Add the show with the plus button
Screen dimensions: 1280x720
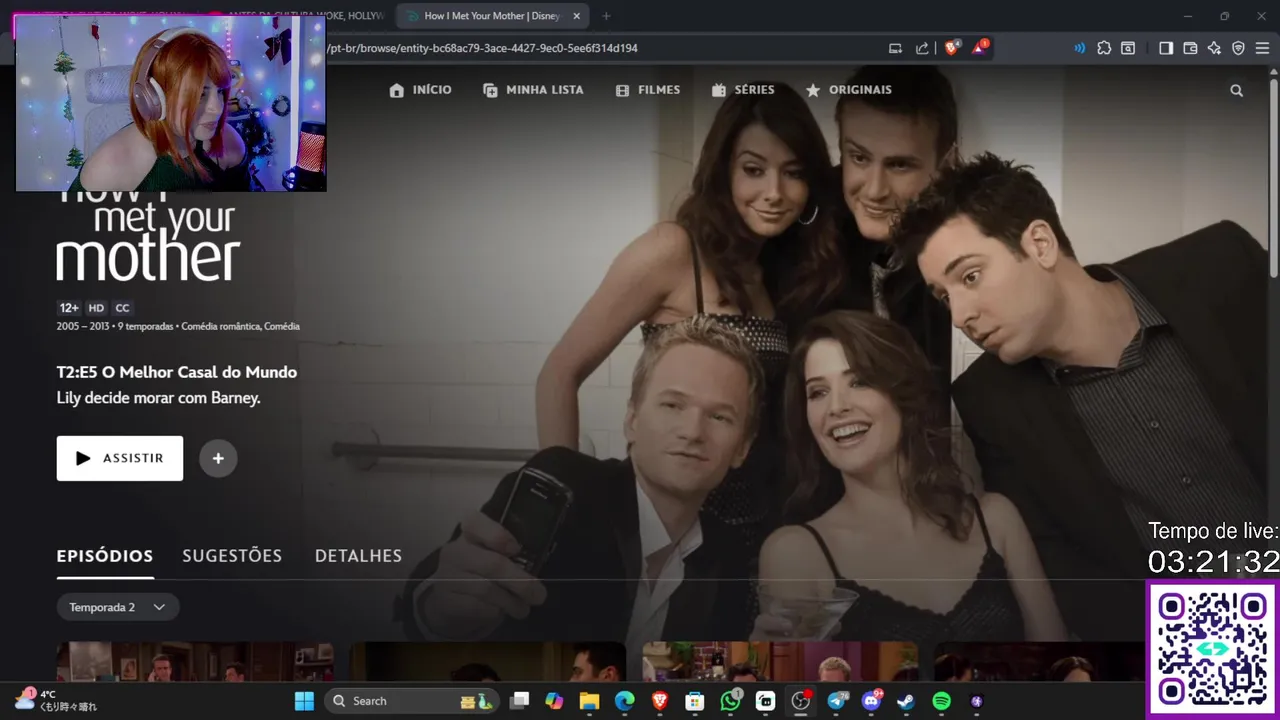(218, 459)
